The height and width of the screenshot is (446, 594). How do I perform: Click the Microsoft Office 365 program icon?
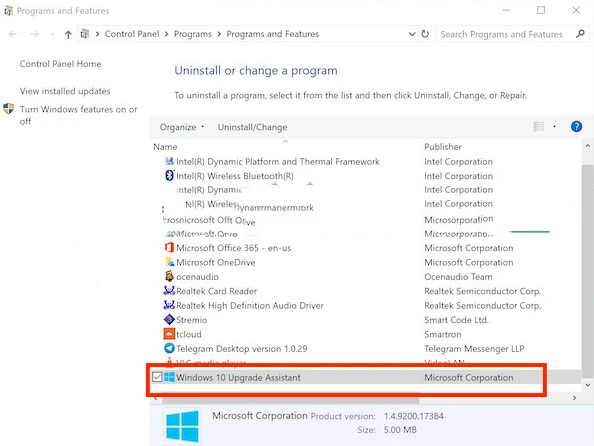click(169, 248)
